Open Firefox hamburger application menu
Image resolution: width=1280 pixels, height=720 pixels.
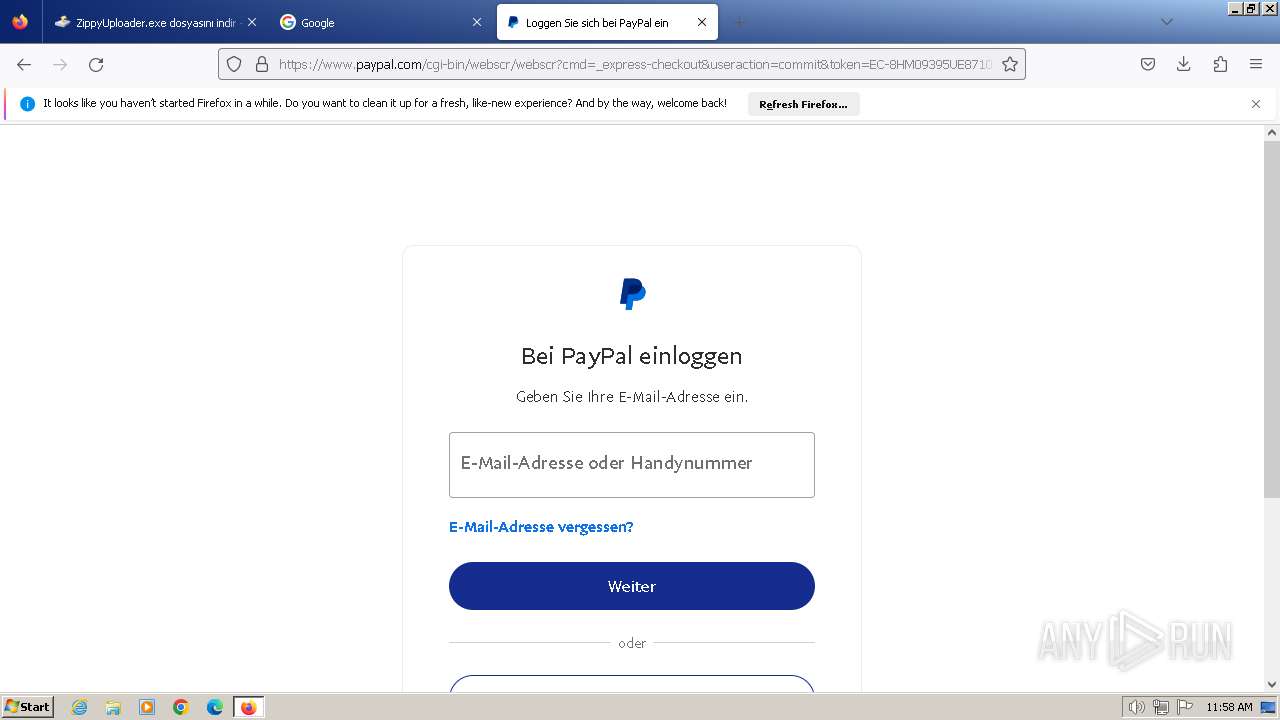(x=1256, y=64)
